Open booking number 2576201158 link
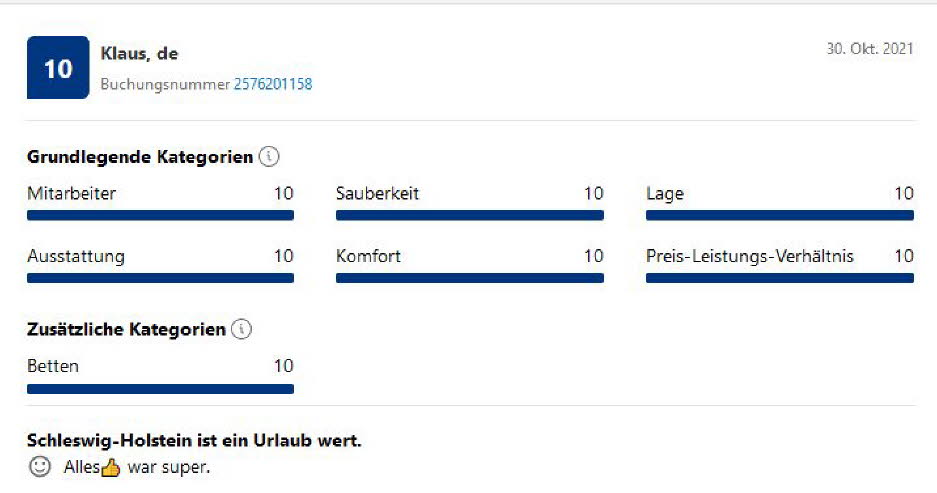The height and width of the screenshot is (493, 937). tap(273, 85)
